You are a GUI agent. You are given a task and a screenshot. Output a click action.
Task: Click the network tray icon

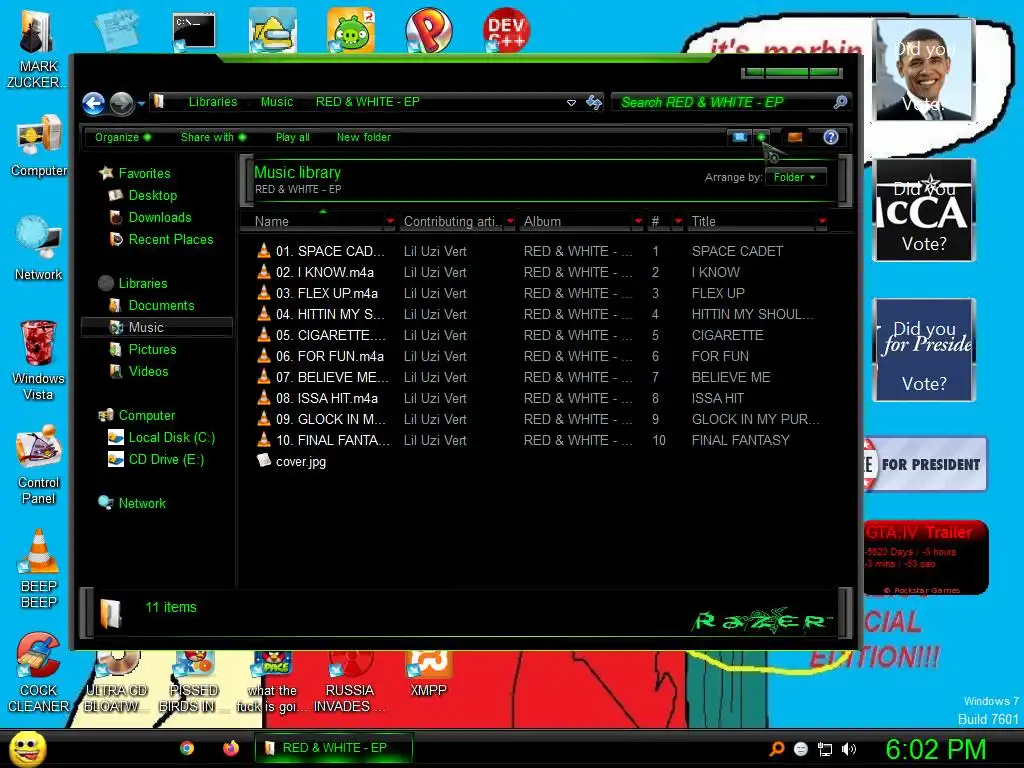pyautogui.click(x=825, y=749)
